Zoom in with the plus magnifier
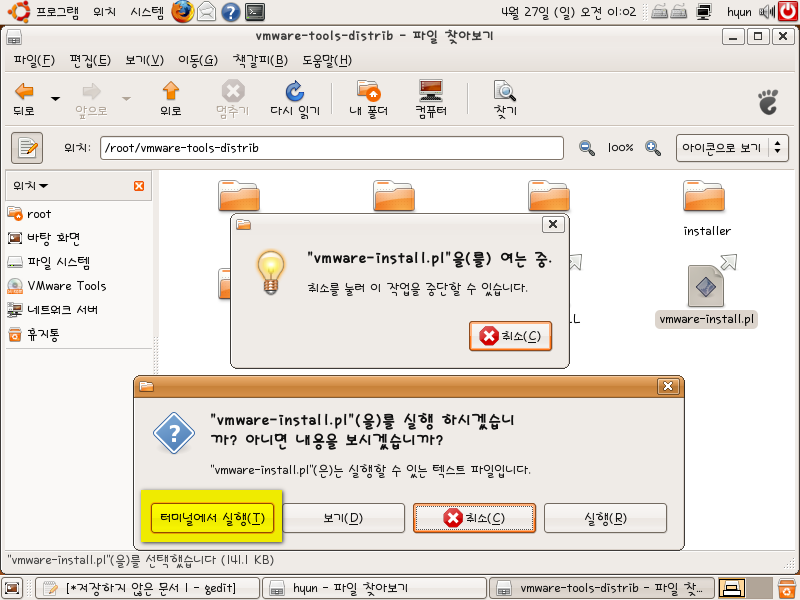 tap(653, 148)
